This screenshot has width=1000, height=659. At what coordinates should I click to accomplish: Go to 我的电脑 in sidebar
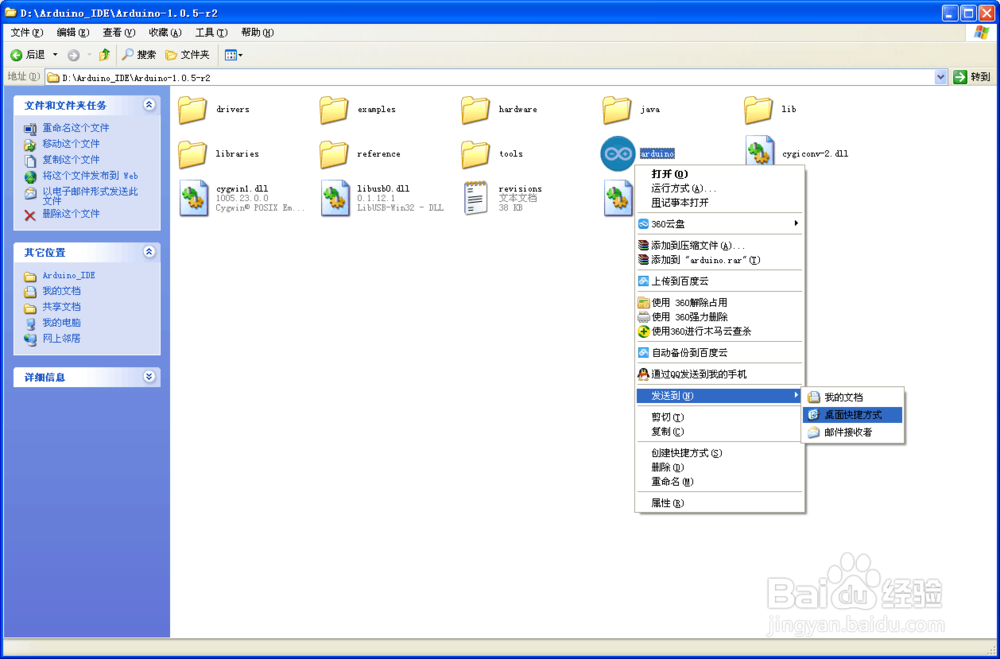61,323
